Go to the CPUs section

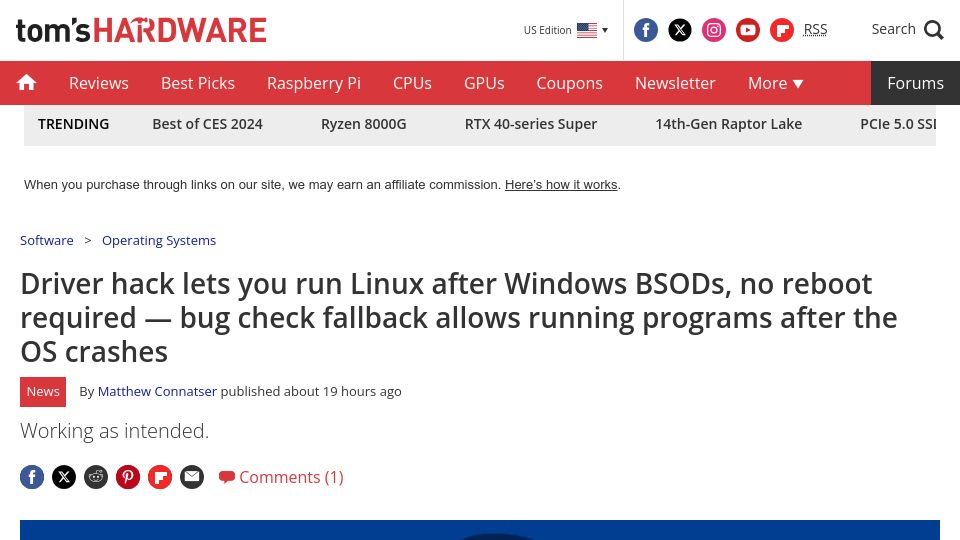(x=412, y=83)
